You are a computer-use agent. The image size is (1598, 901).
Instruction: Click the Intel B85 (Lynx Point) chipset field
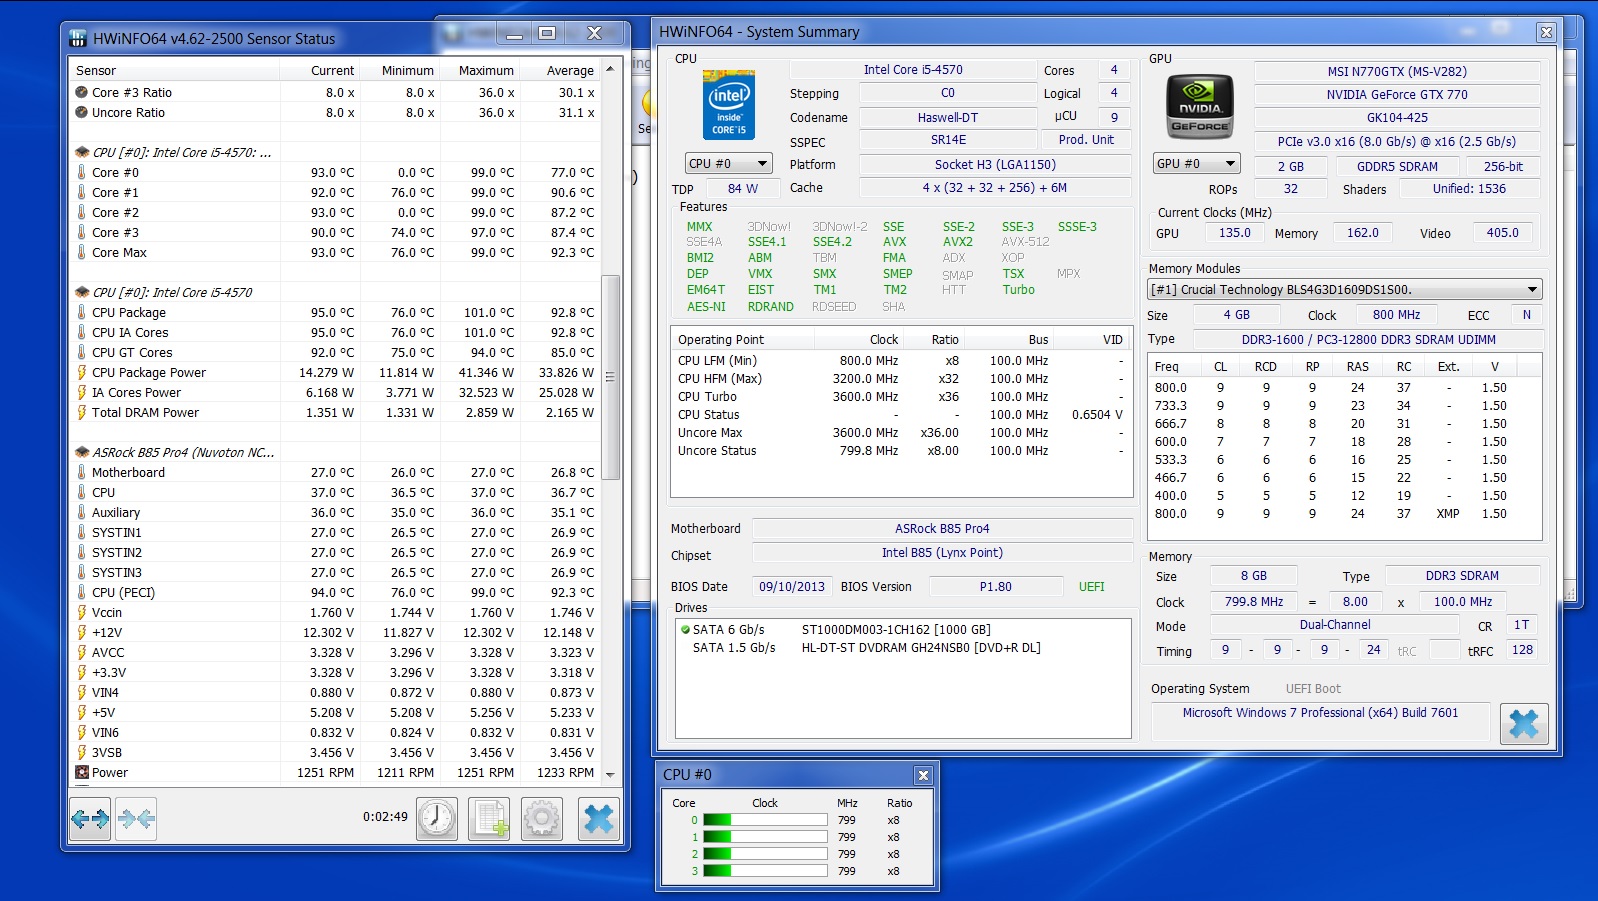tap(941, 553)
